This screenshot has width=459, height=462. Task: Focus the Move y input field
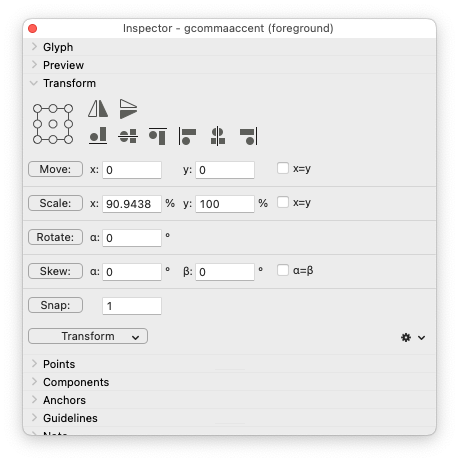coord(225,170)
